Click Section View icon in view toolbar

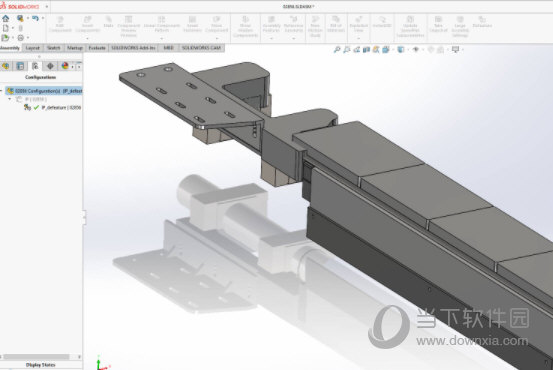366,50
